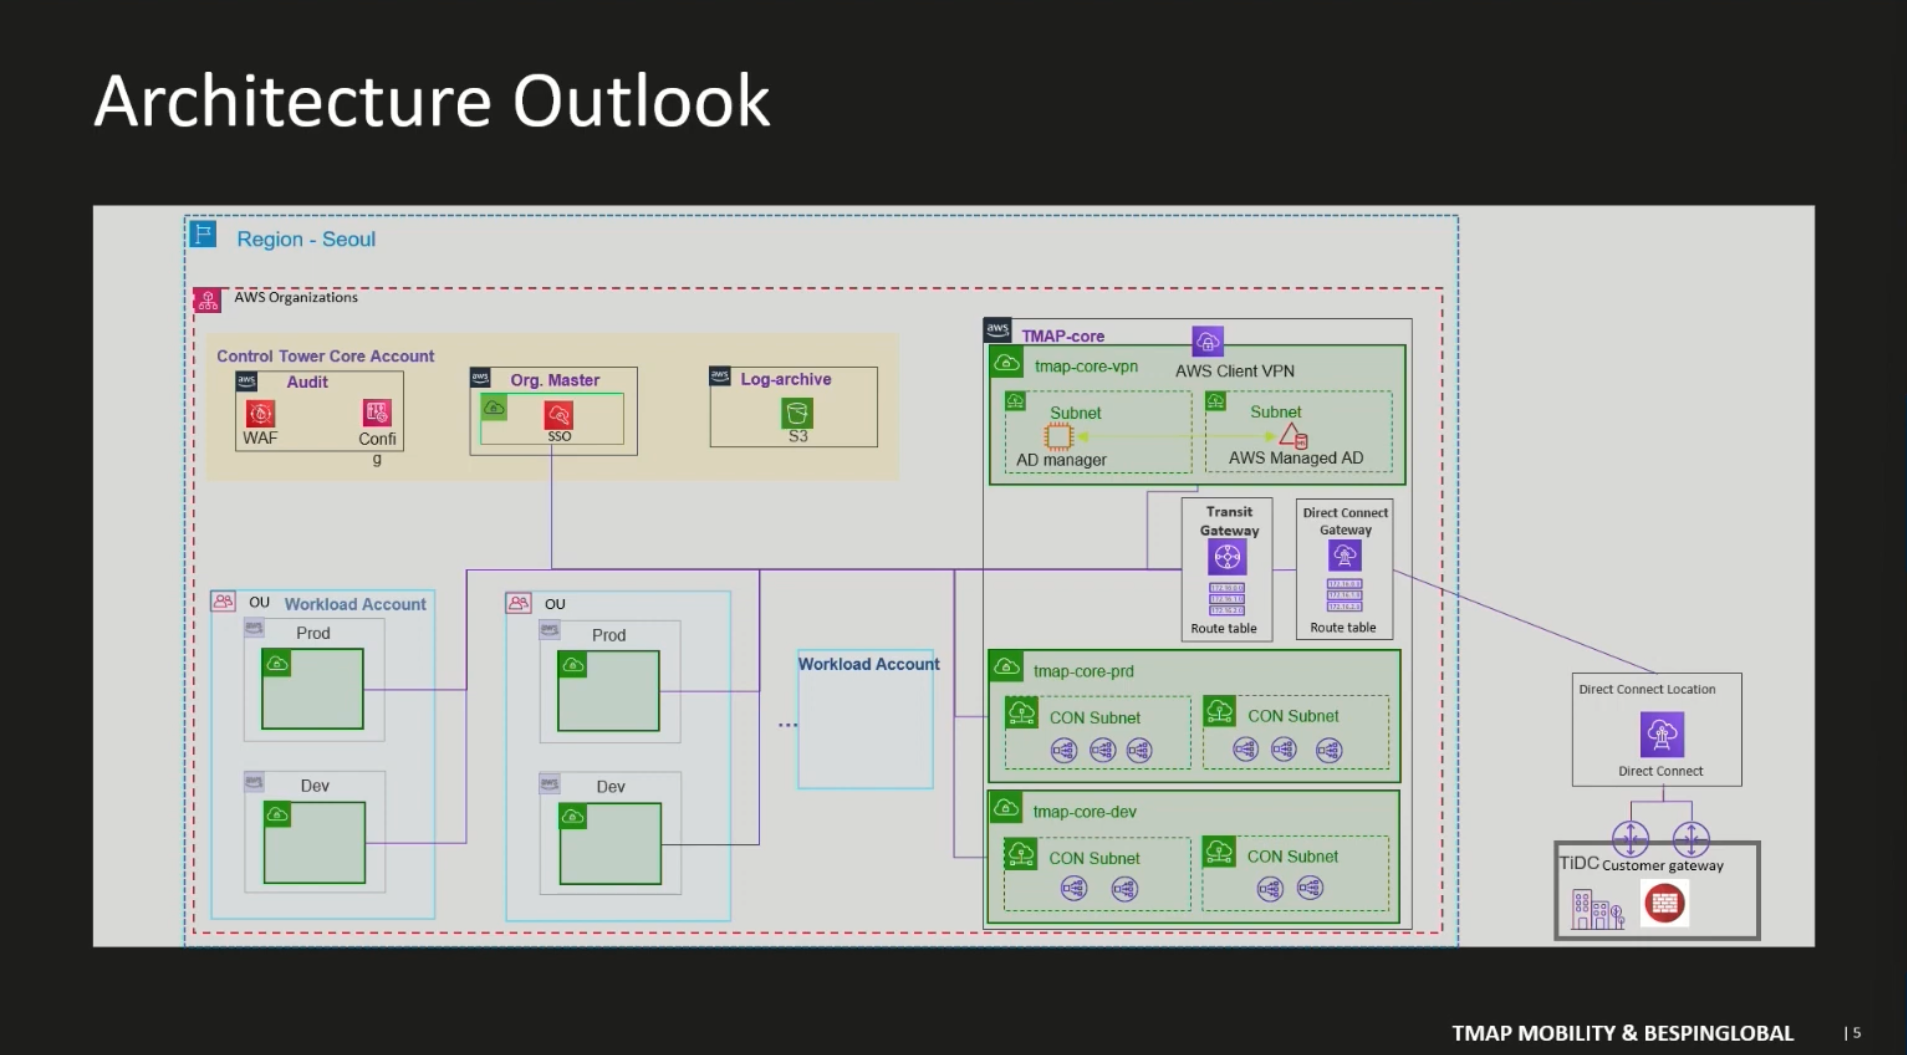Click the right CON Subnet icon in tmap-core-prd
The width and height of the screenshot is (1907, 1055).
(x=1219, y=711)
